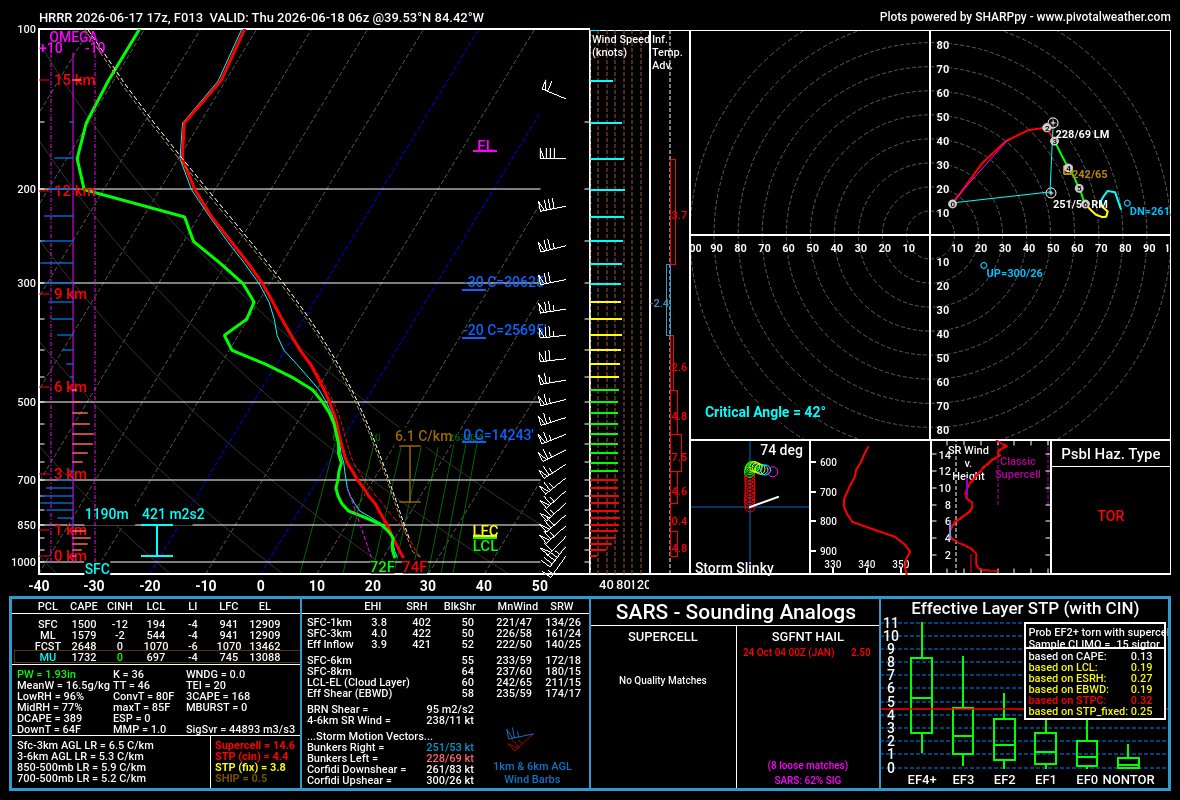Viewport: 1180px width, 800px height.
Task: Click the 1190m effective inflow label
Action: [106, 514]
